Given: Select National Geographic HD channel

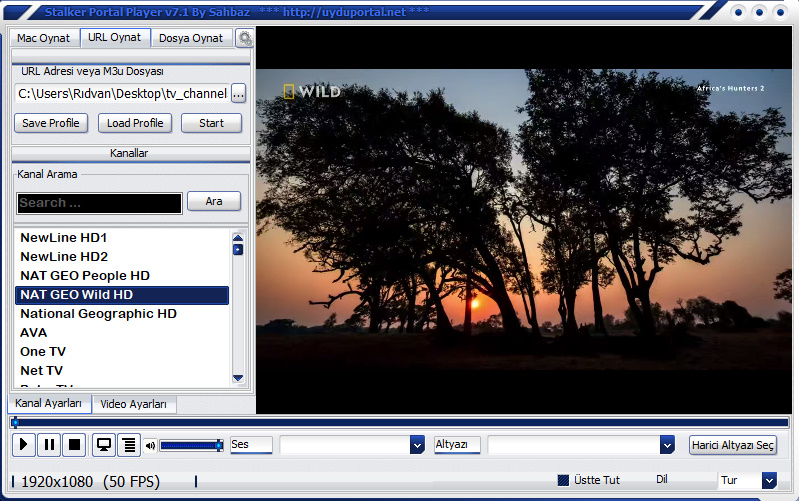Looking at the screenshot, I should click(x=98, y=314).
